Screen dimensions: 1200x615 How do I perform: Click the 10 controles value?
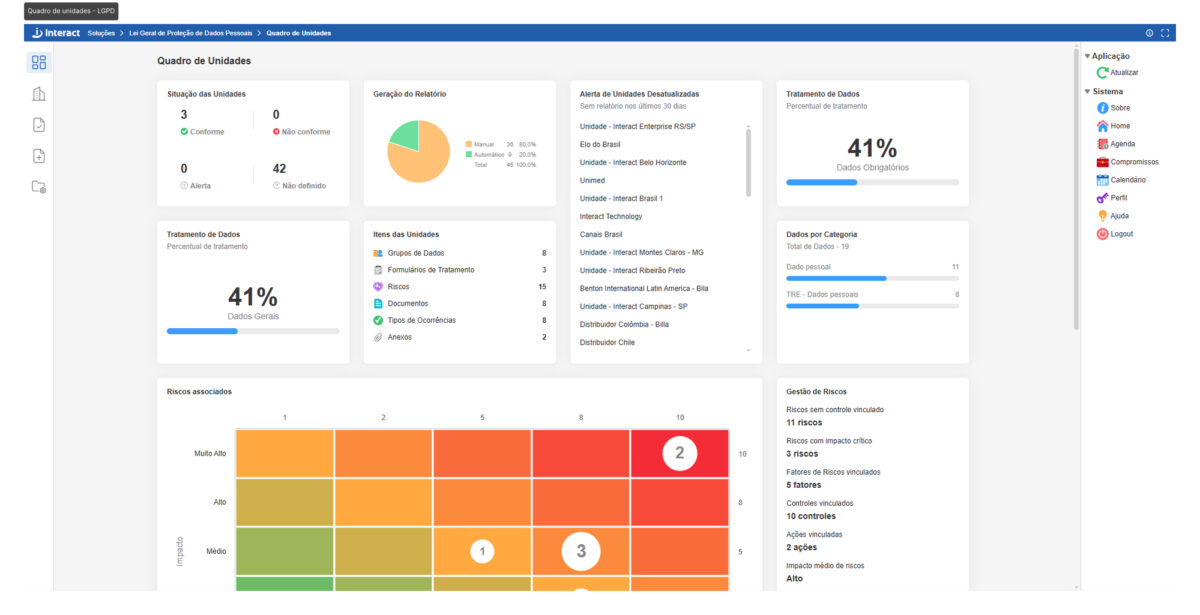tap(811, 516)
